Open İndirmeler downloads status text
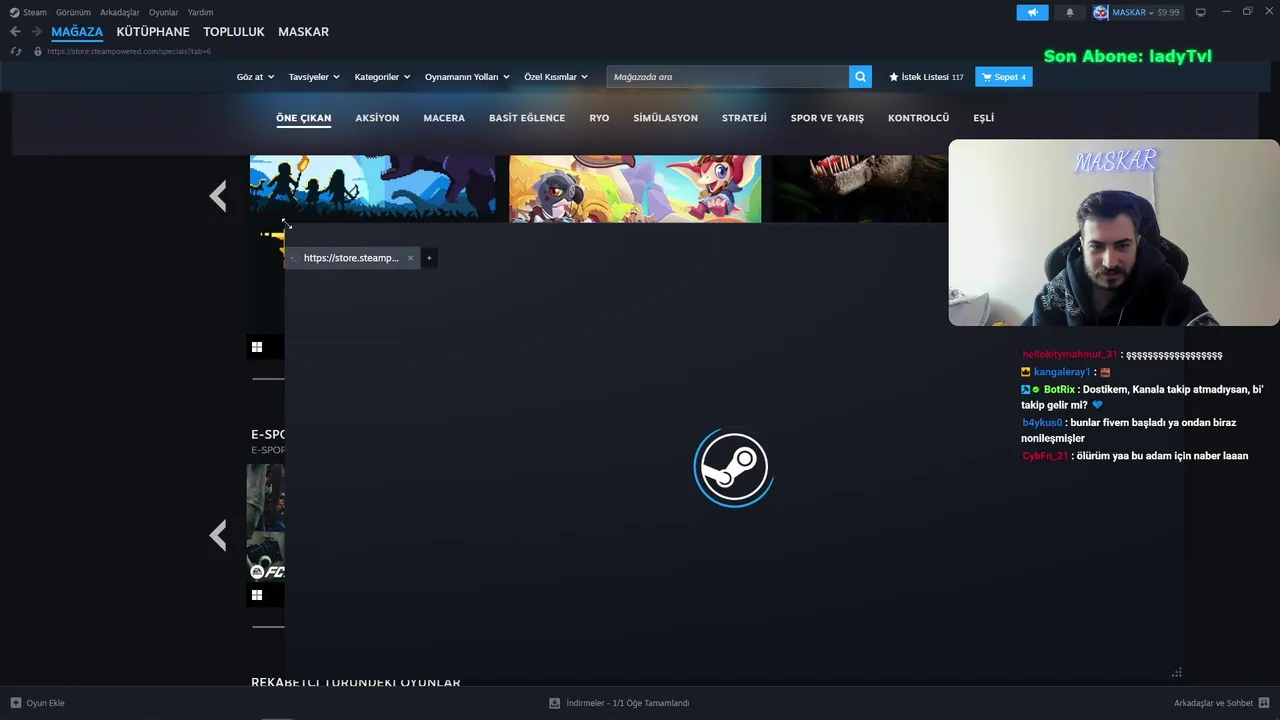1280x720 pixels. [x=628, y=703]
